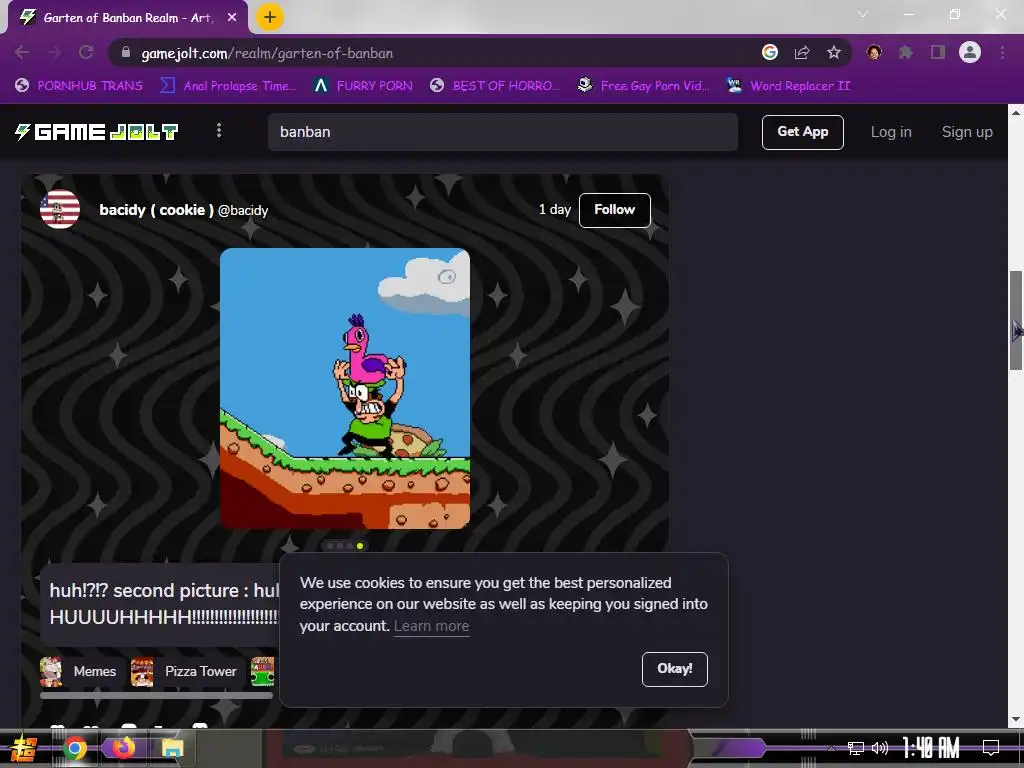Open a new tab with plus button
Image resolution: width=1024 pixels, height=768 pixels.
(x=270, y=18)
